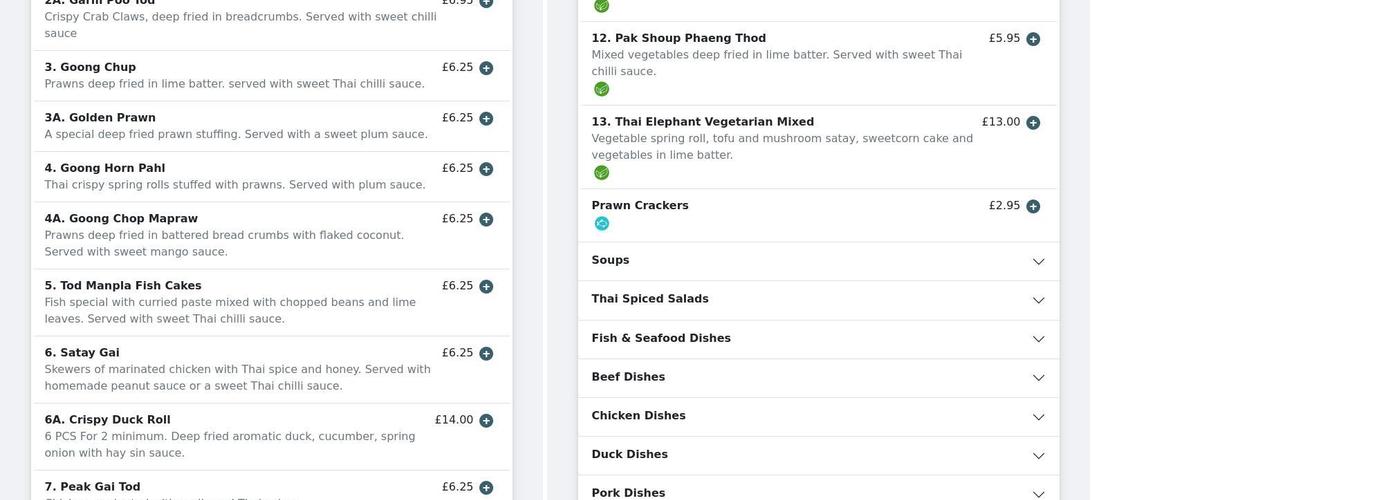Click plus icon for Goong Horn Pahl
This screenshot has width=1400, height=500.
(486, 169)
